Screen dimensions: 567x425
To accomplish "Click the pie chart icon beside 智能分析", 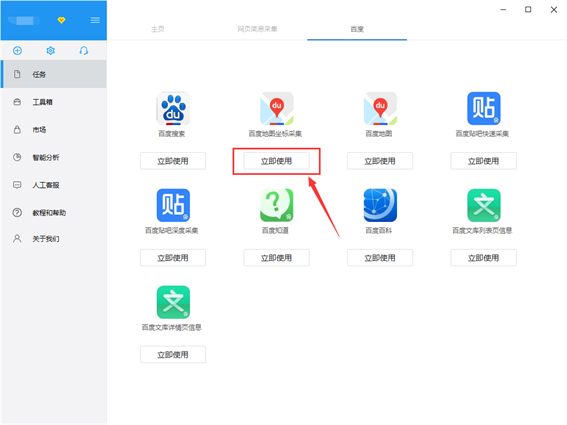I will point(17,157).
